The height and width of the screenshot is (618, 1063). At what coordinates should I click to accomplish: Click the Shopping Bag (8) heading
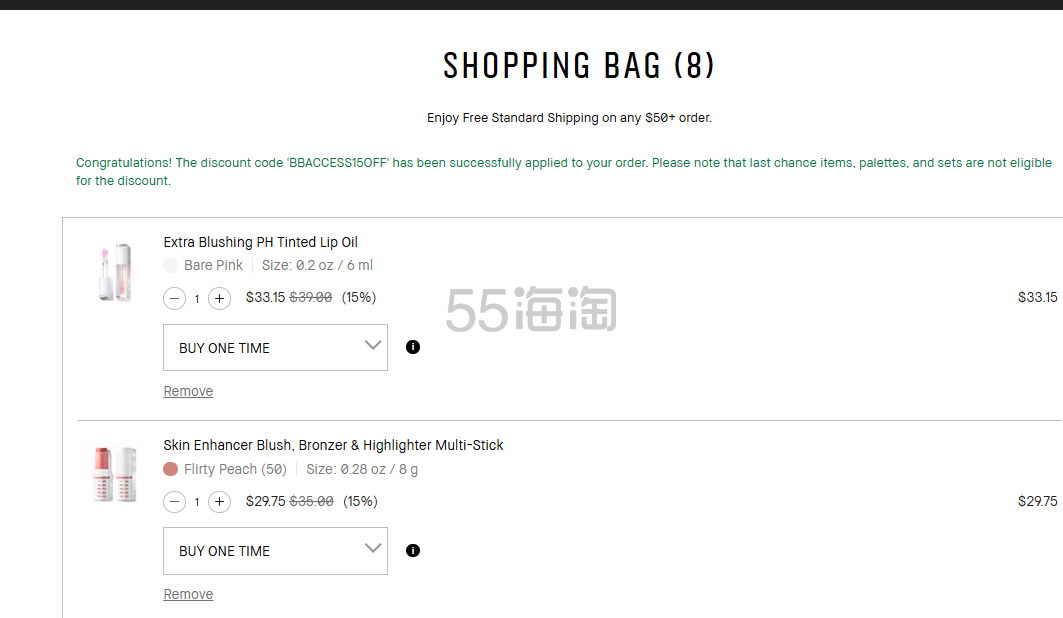[579, 66]
